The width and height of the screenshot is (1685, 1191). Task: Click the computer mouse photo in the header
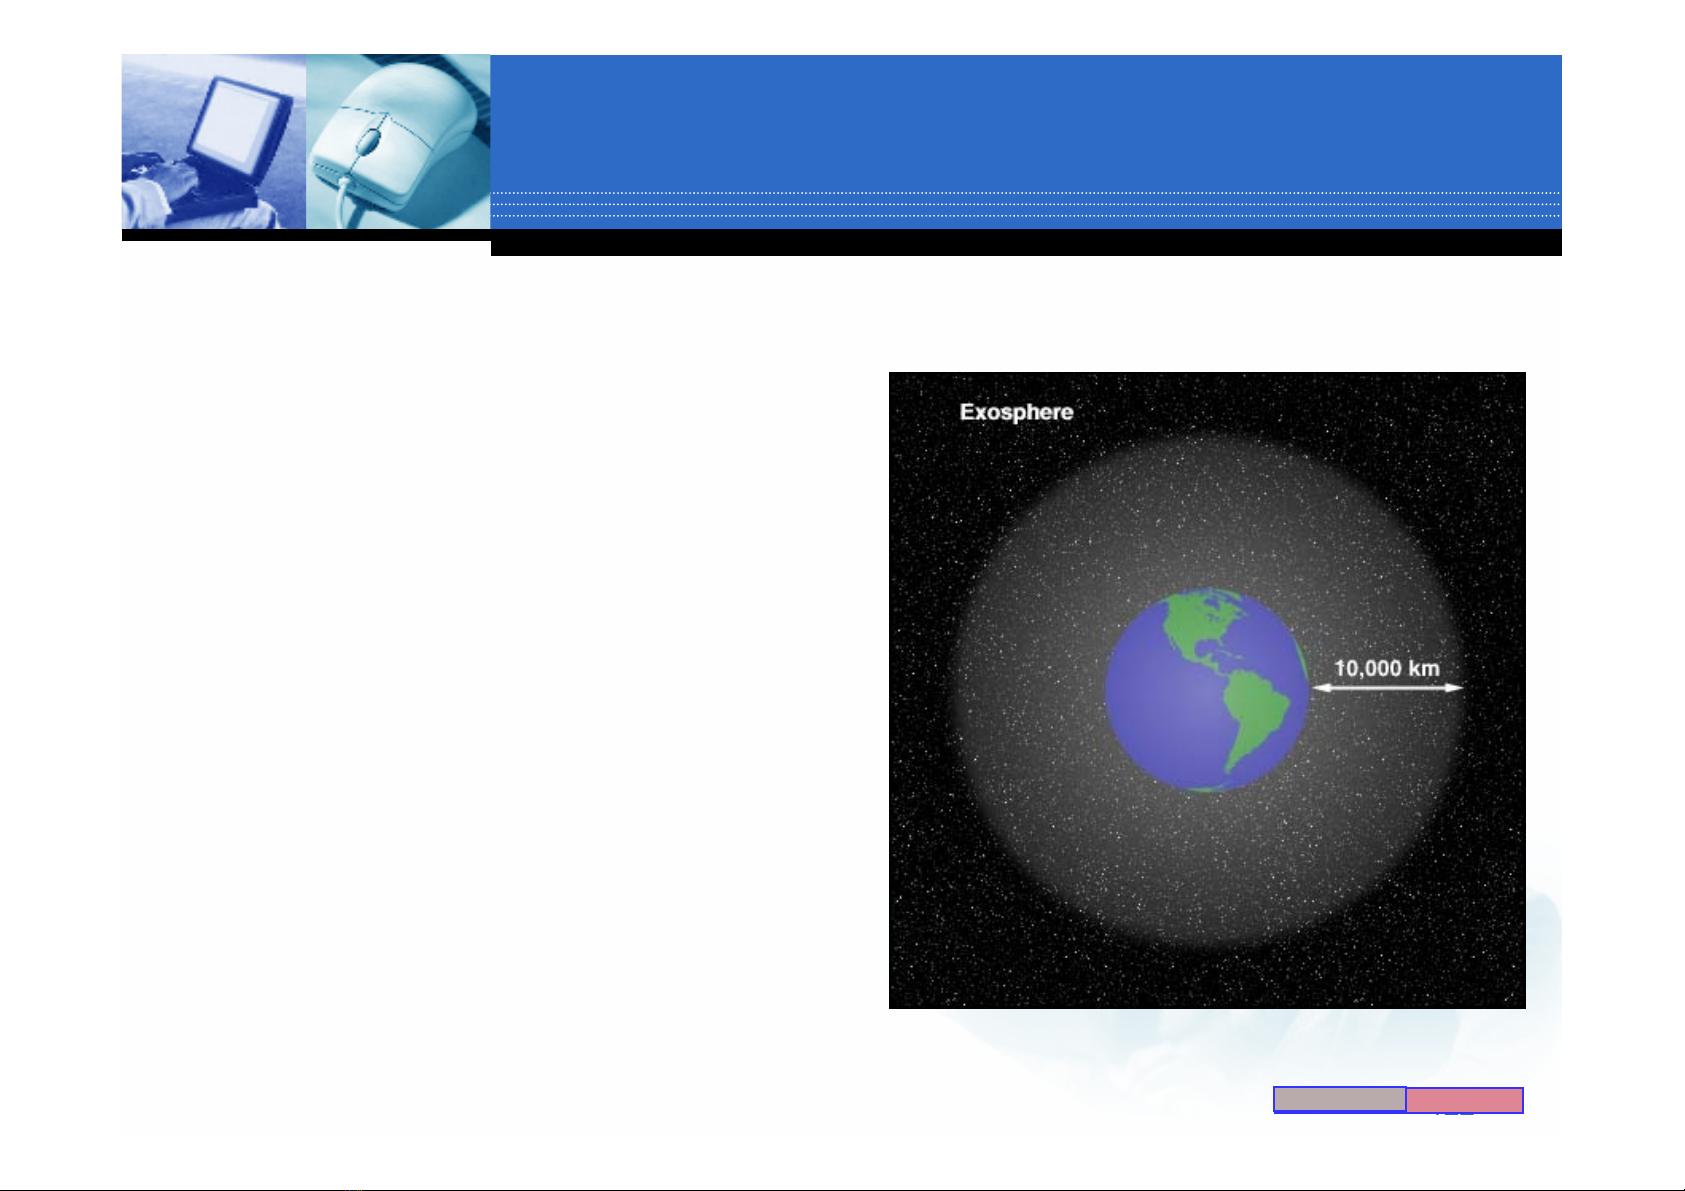click(x=397, y=142)
